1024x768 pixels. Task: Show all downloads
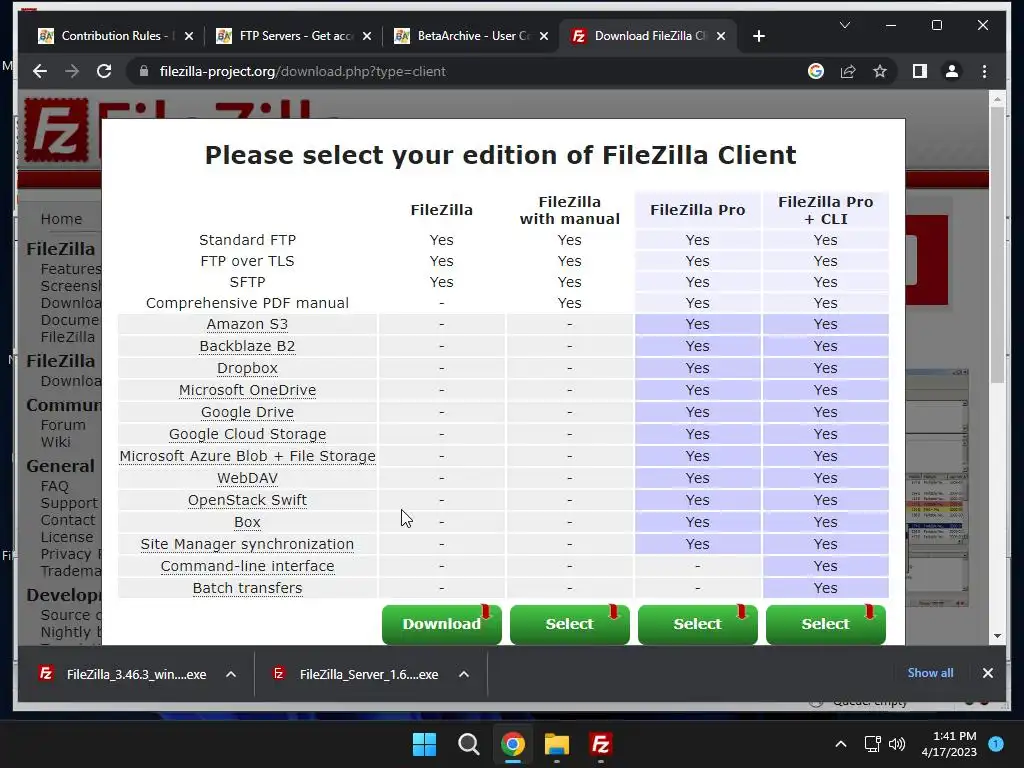(930, 673)
